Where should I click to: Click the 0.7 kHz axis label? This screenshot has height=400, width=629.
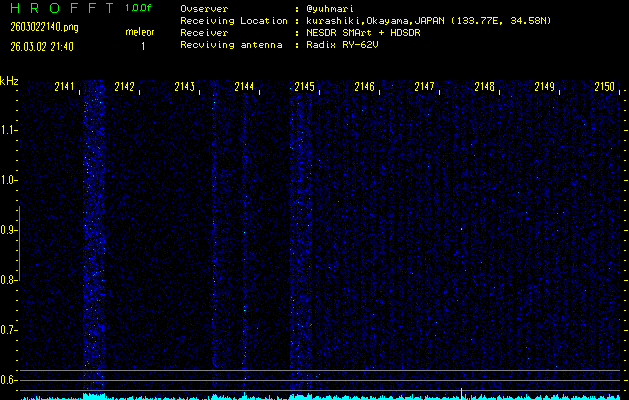coord(7,330)
